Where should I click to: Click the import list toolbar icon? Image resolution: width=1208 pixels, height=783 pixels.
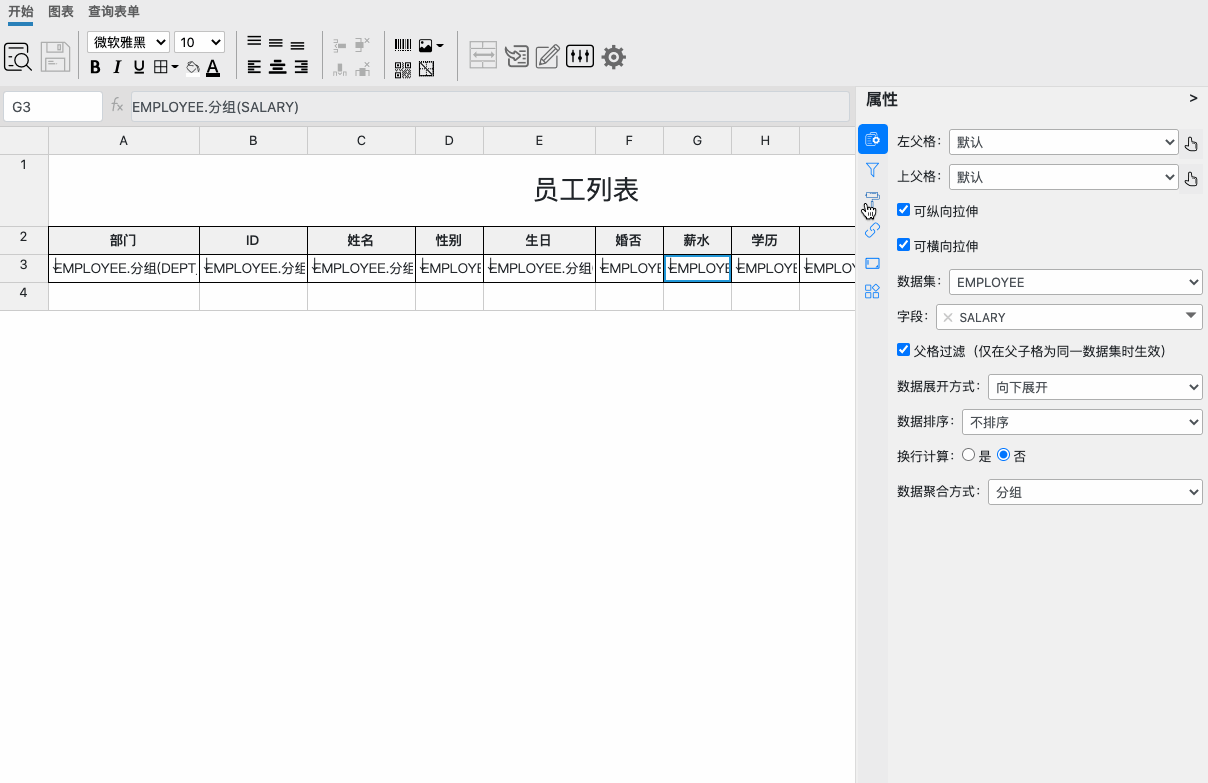click(516, 56)
